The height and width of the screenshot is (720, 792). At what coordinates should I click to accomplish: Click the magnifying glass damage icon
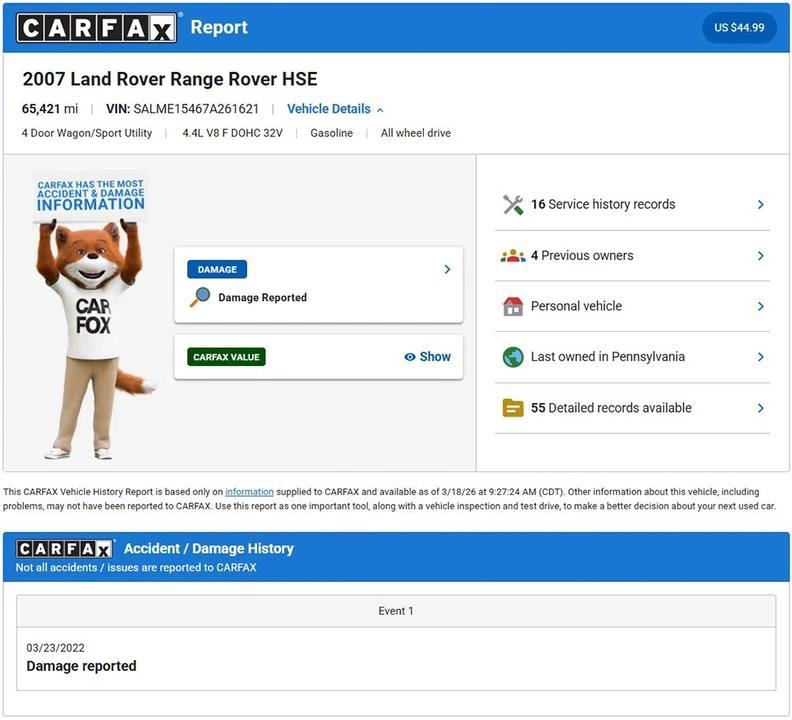pyautogui.click(x=200, y=297)
